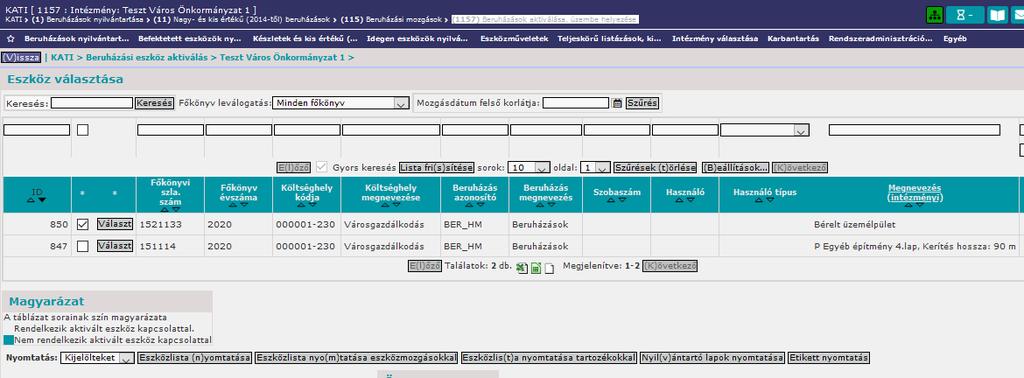Sort Főkönyv évszáma descending

tap(244, 204)
